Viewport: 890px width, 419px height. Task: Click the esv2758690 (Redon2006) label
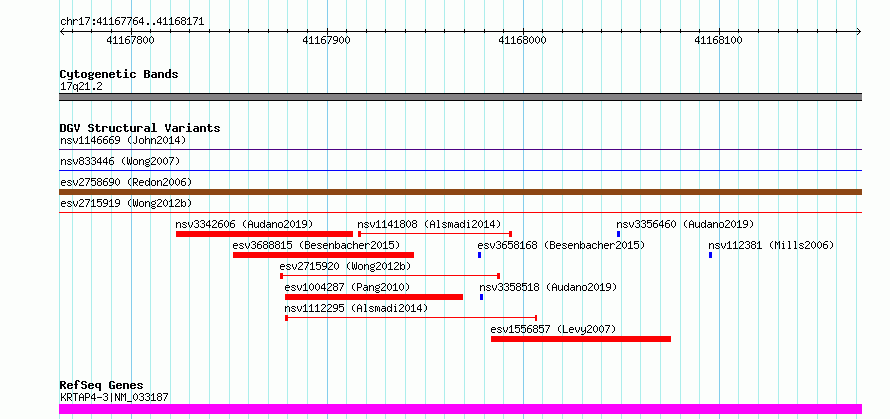[126, 182]
